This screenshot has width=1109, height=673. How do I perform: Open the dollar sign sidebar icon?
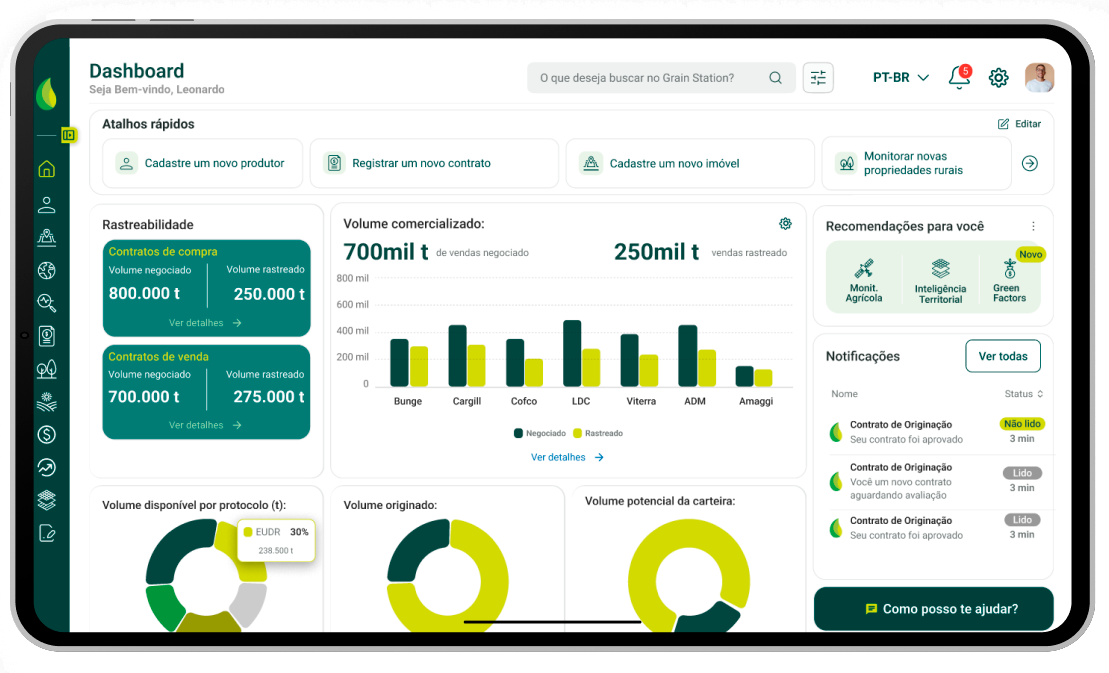[x=46, y=434]
